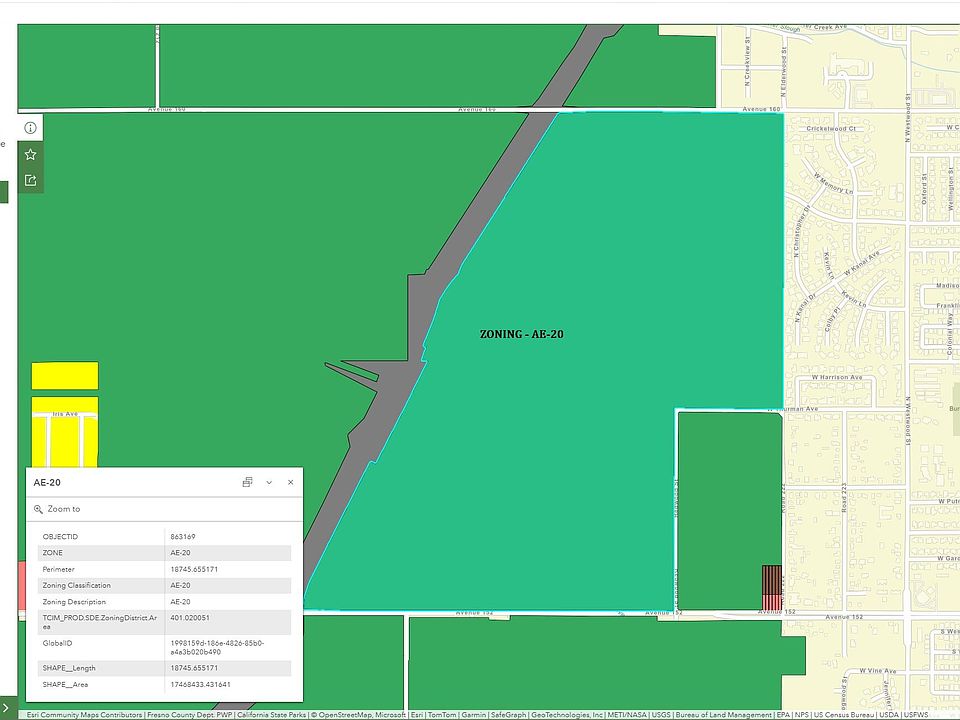Viewport: 960px width, 720px height.
Task: Click Fresno County Dept. PWP attribution text
Action: click(x=190, y=714)
